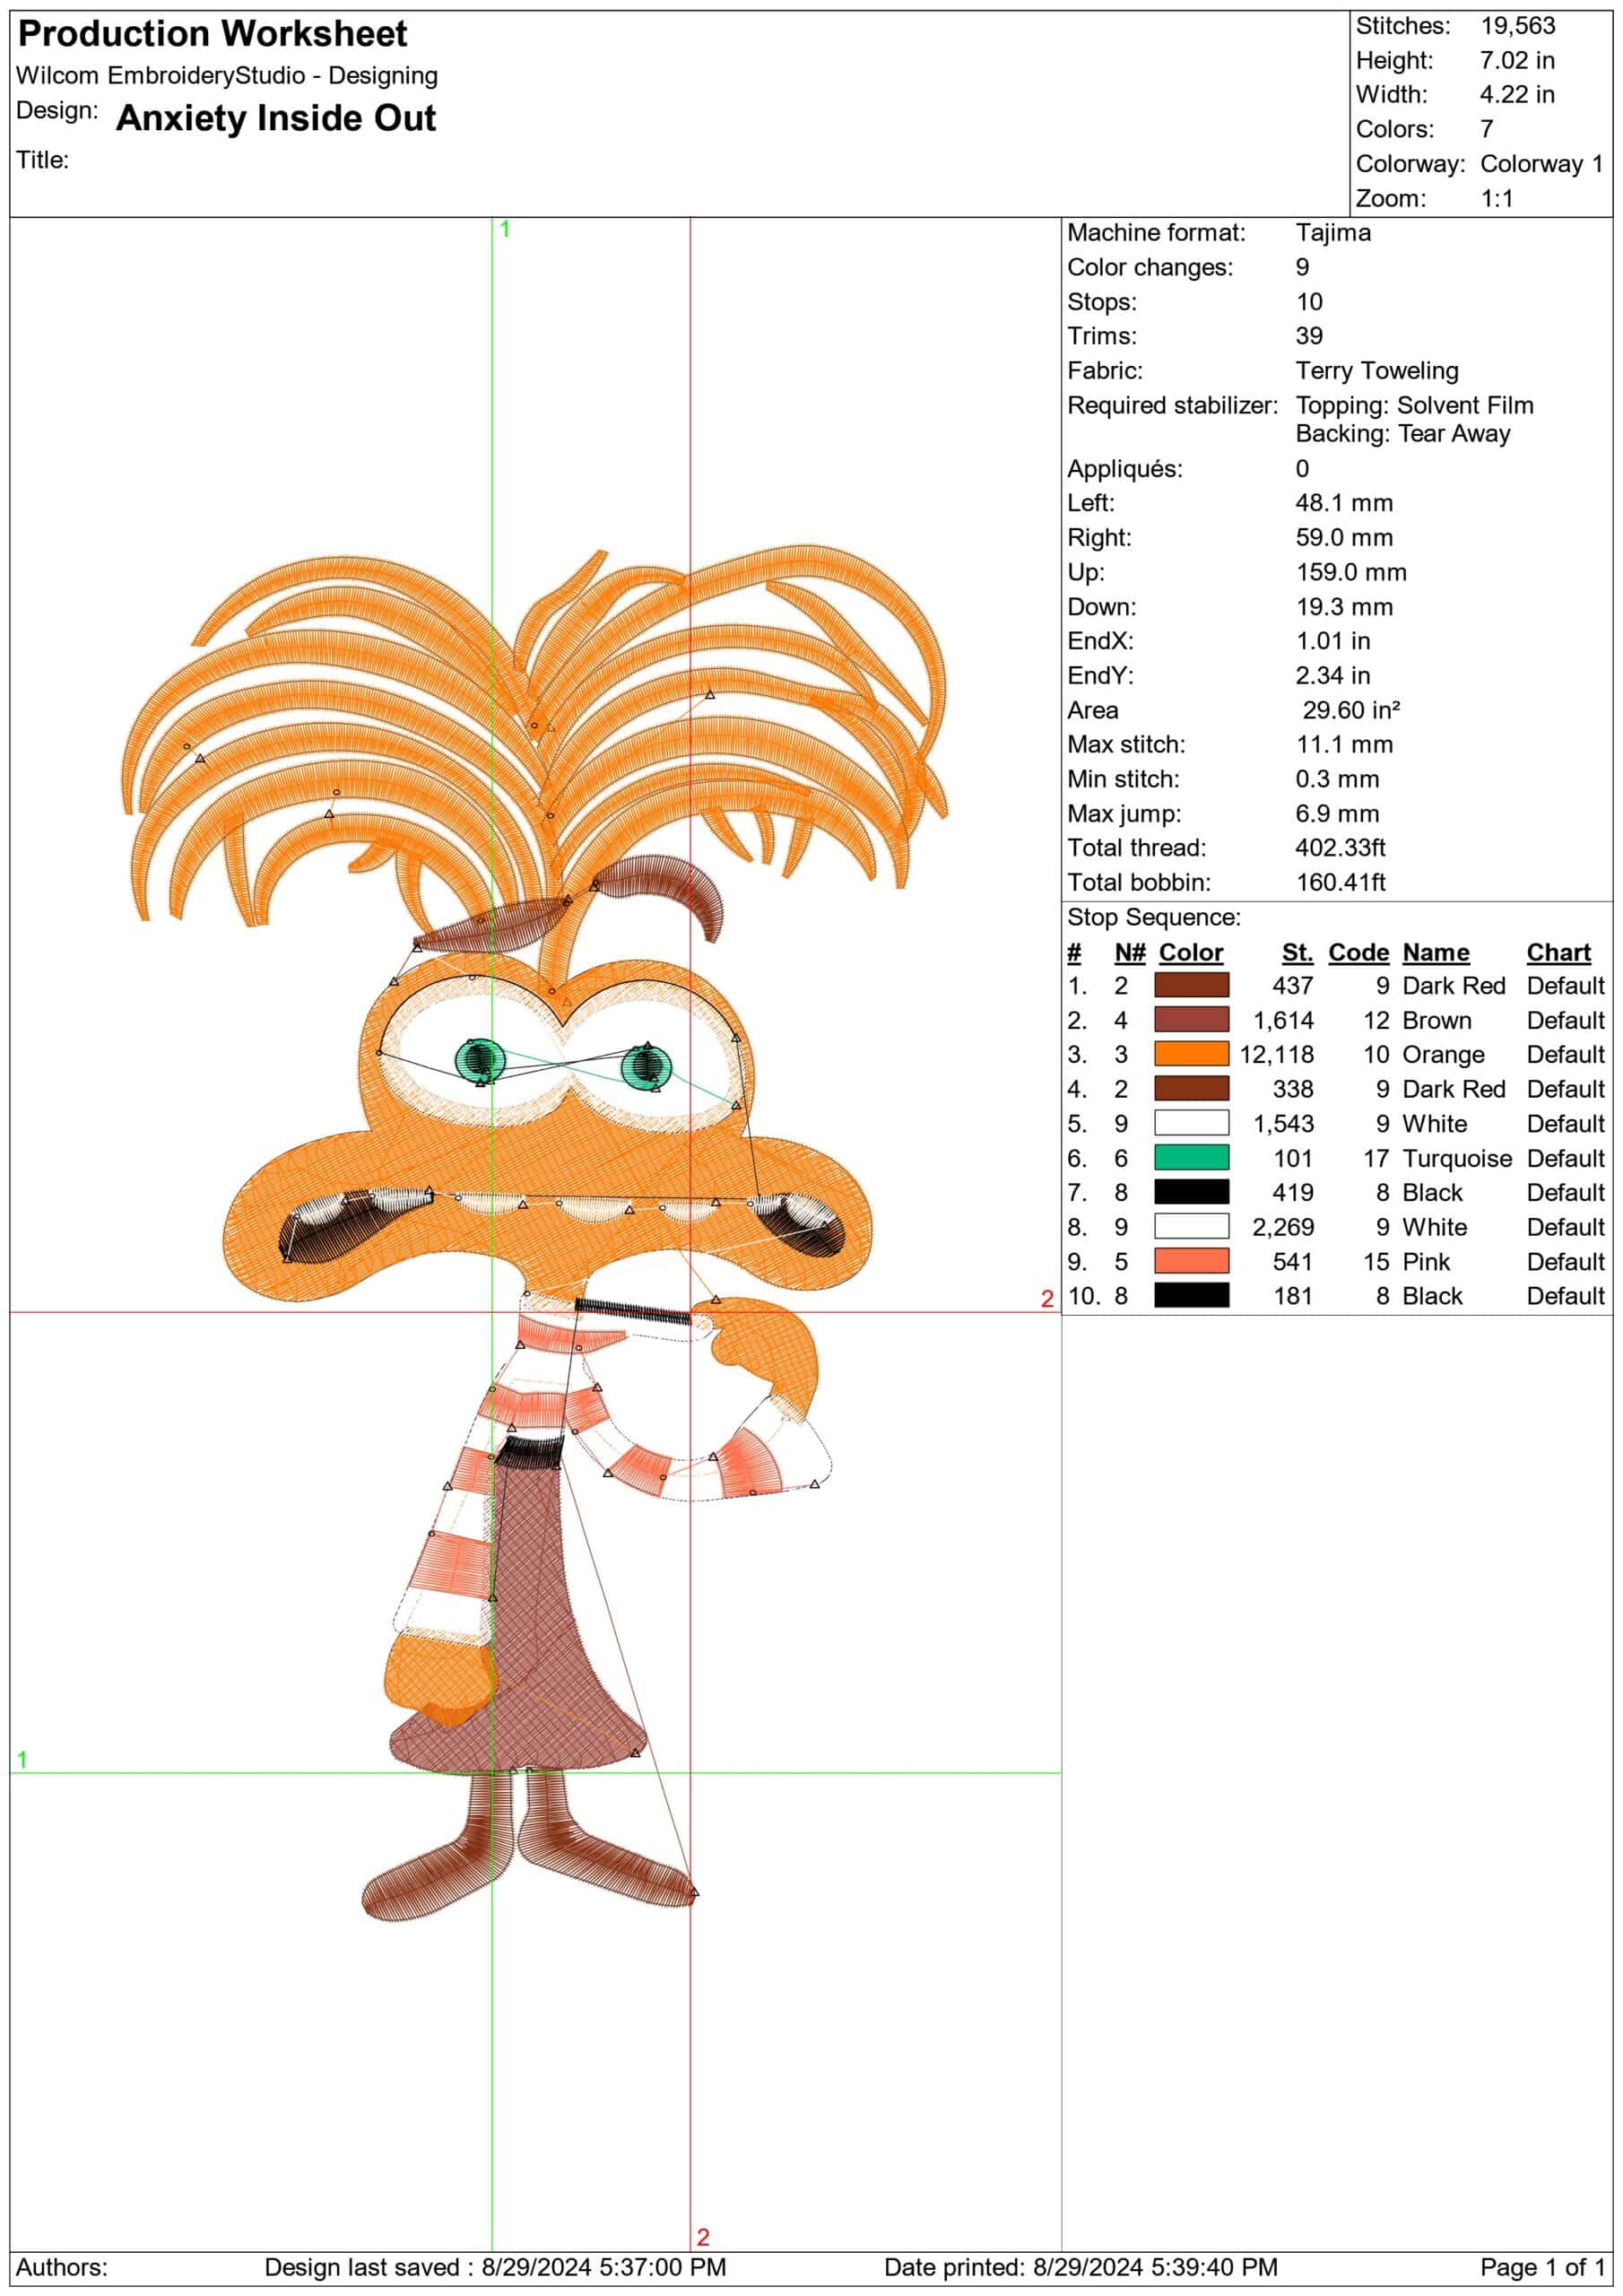The image size is (1623, 2296).
Task: Click the Black swatch with 419 stitches
Action: coord(1191,1192)
